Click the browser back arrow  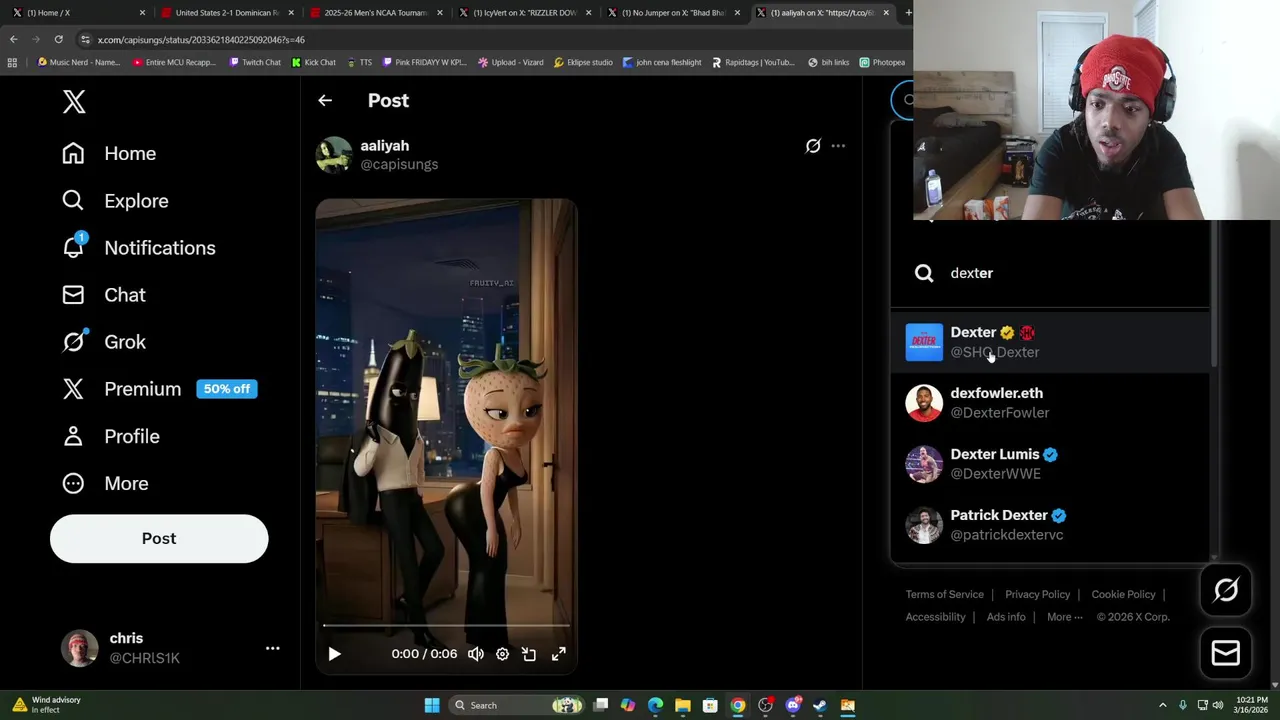(13, 39)
